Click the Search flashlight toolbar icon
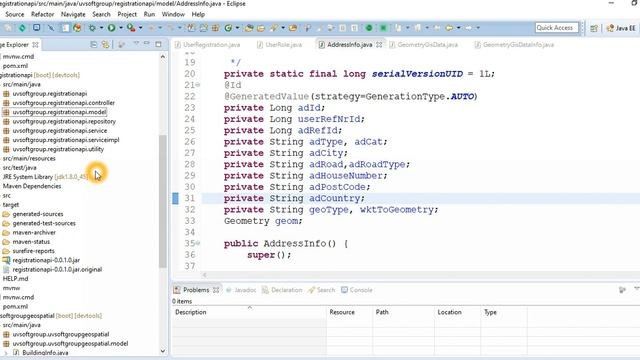640x360 pixels. (x=273, y=28)
